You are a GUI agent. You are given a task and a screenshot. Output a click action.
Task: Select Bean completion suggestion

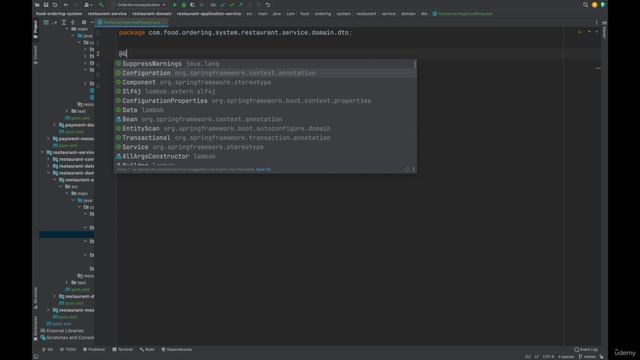click(x=264, y=119)
